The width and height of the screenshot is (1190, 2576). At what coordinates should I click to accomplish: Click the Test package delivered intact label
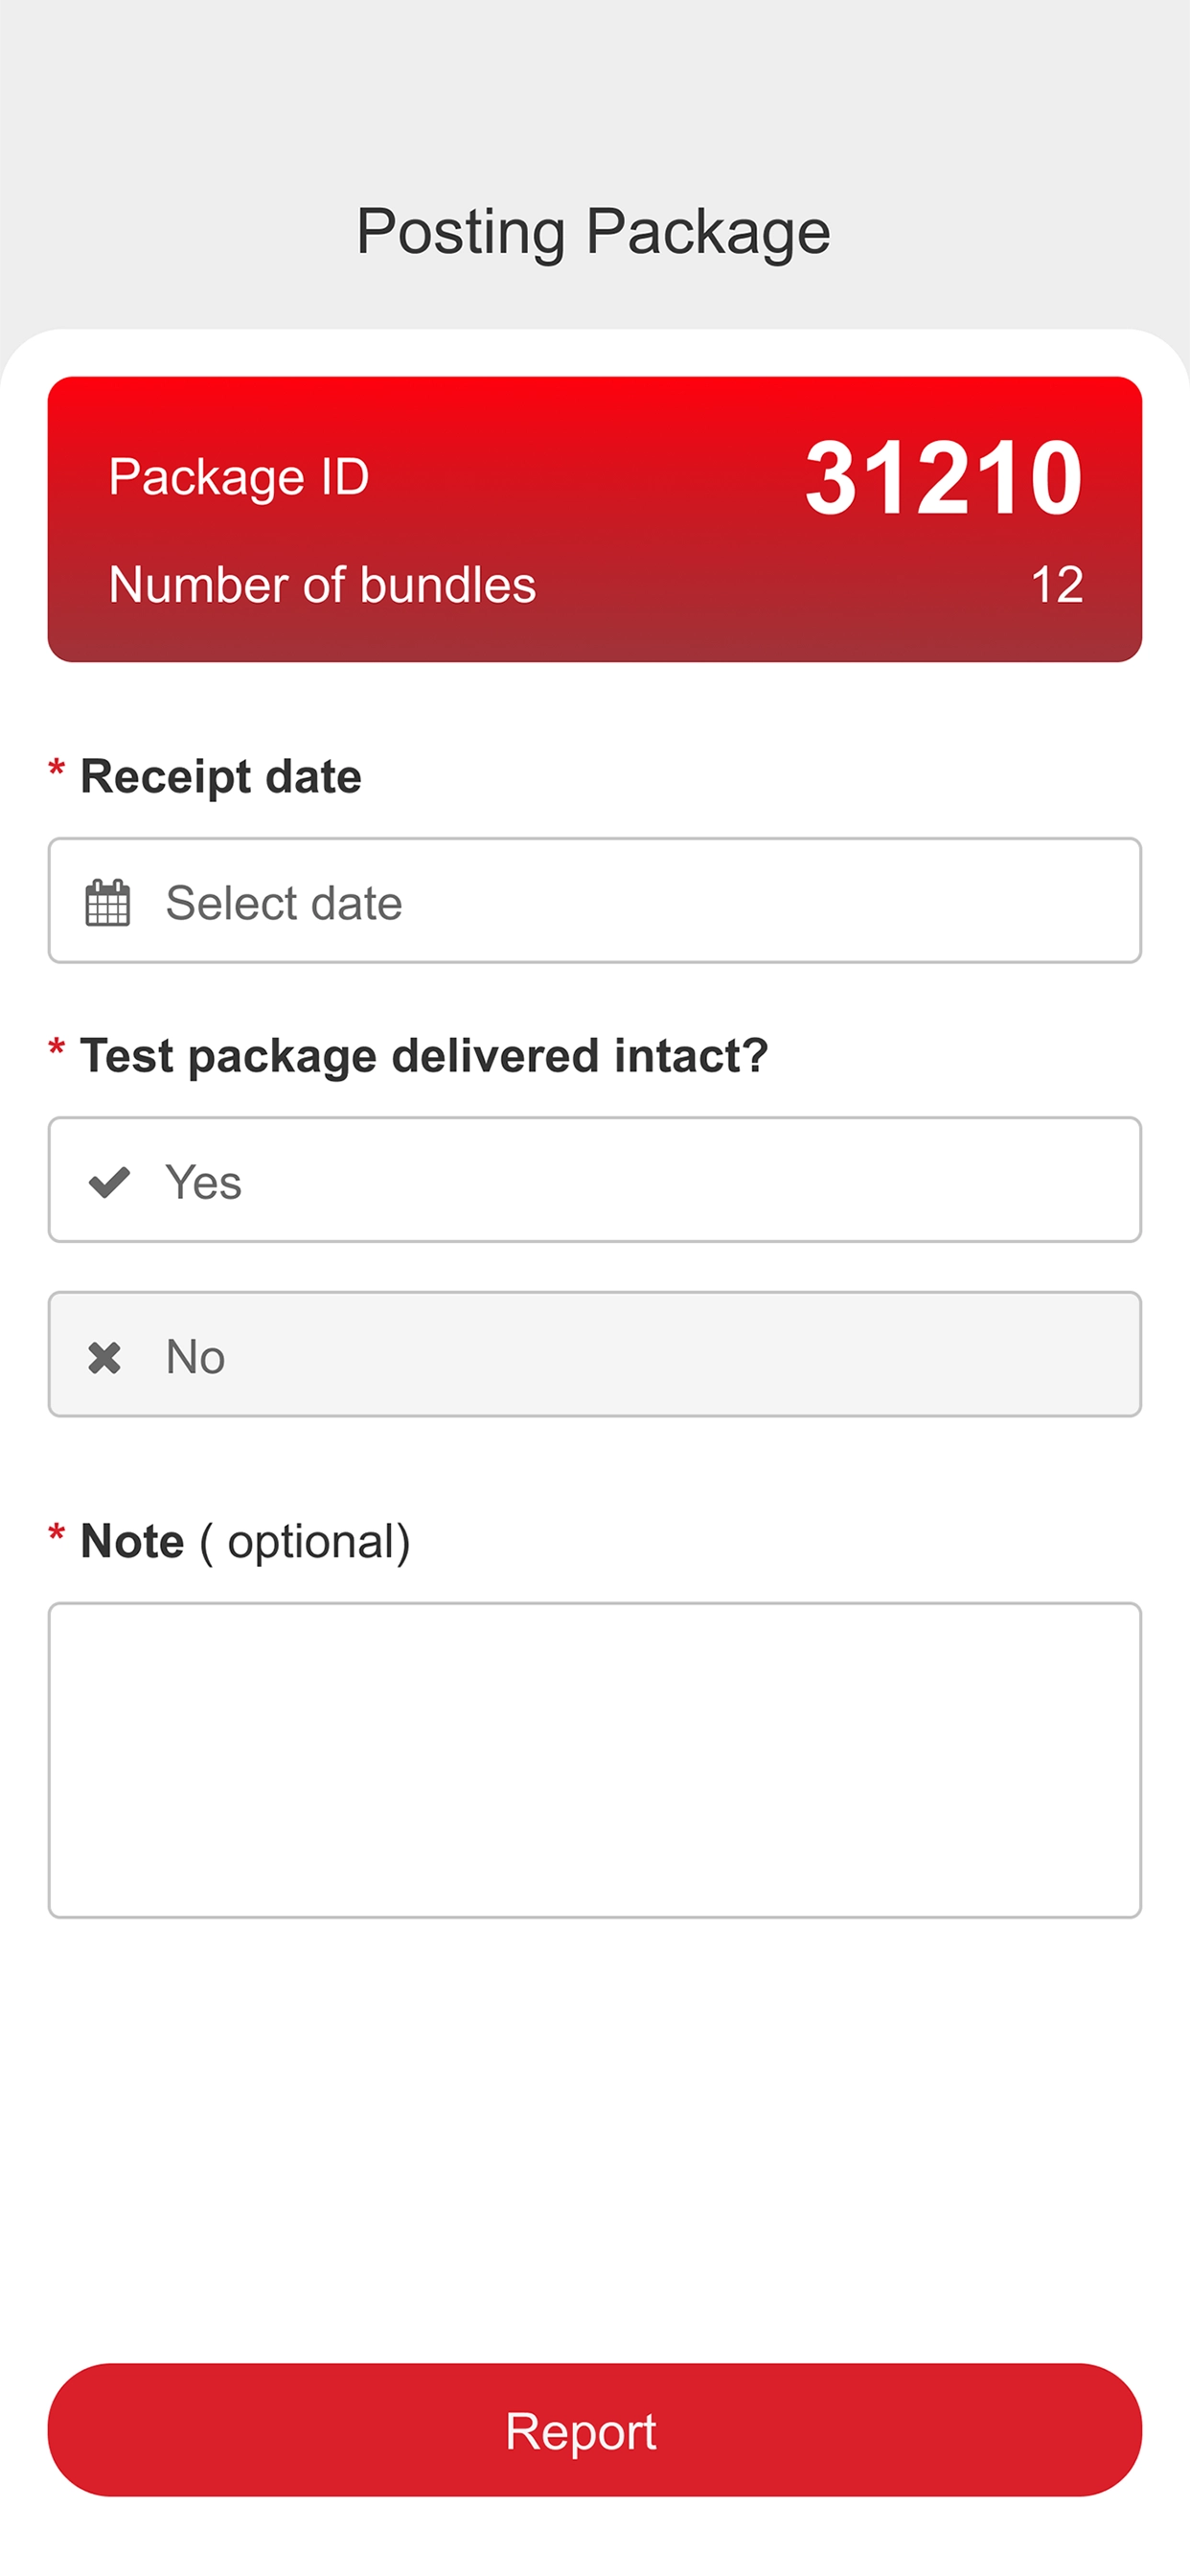tap(424, 1056)
